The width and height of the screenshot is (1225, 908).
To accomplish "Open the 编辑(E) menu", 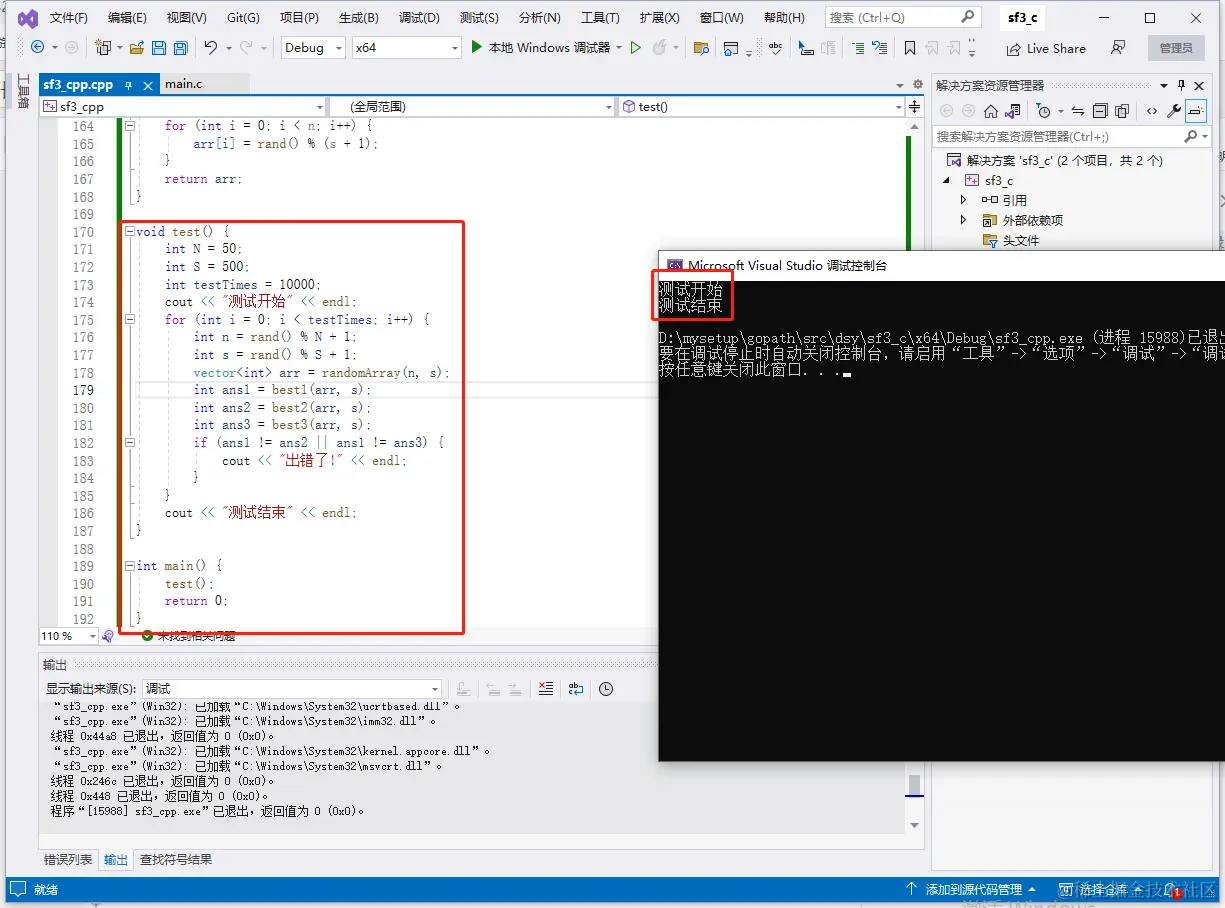I will coord(127,17).
